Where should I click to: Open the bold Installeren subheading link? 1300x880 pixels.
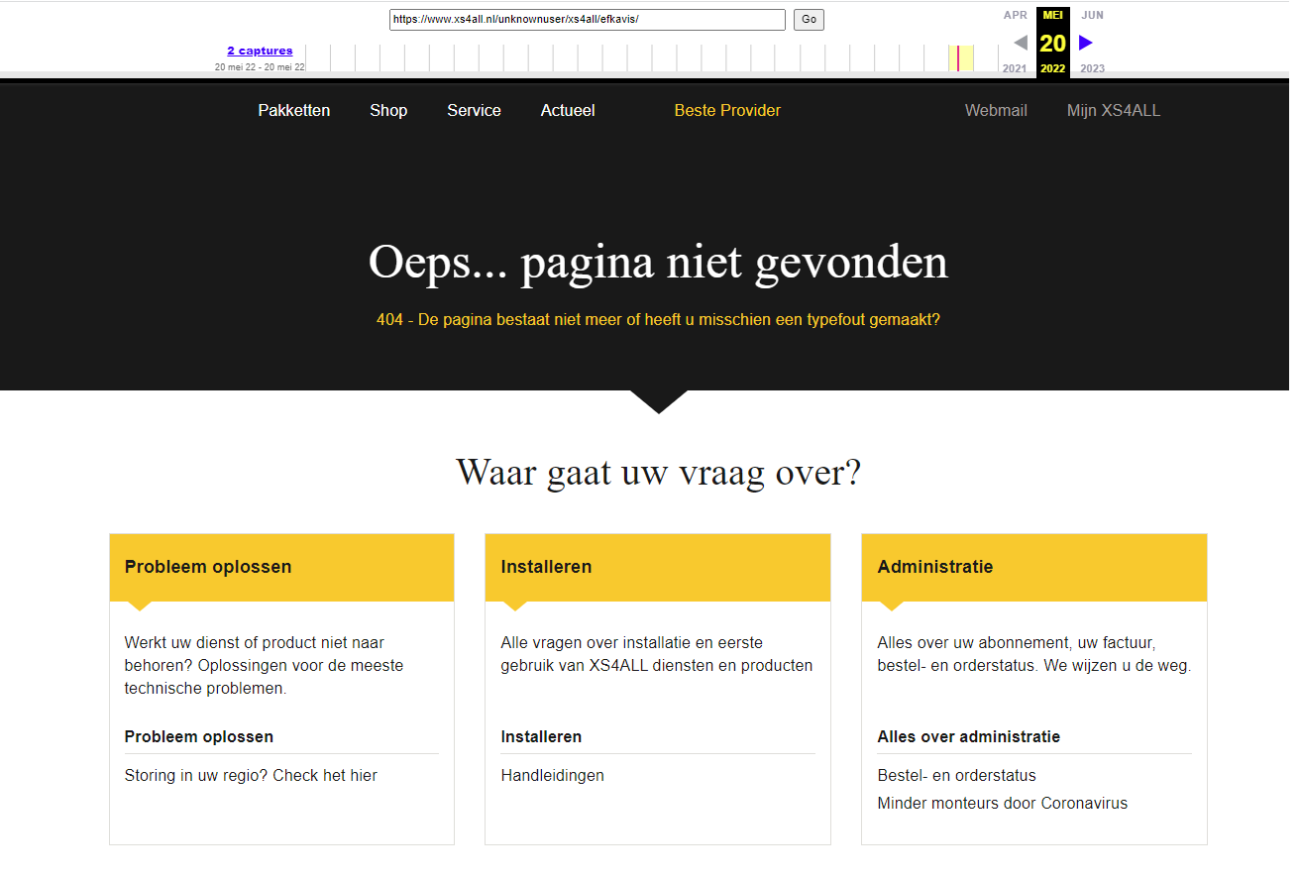(x=541, y=737)
